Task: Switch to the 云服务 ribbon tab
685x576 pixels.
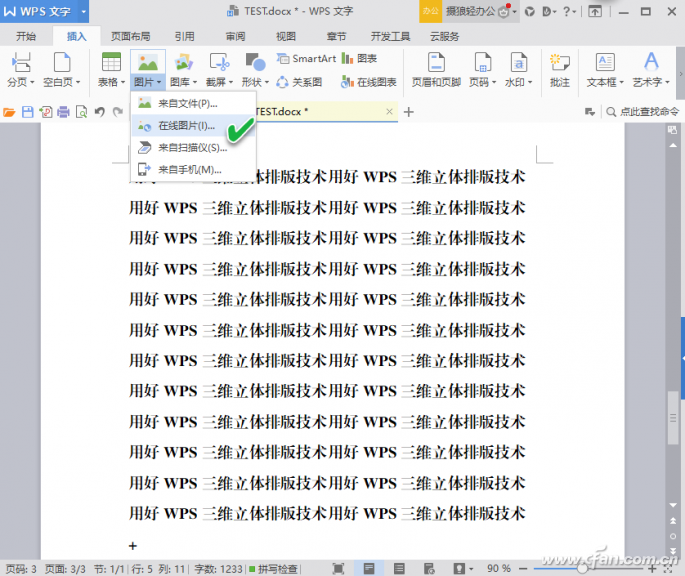Action: tap(444, 36)
